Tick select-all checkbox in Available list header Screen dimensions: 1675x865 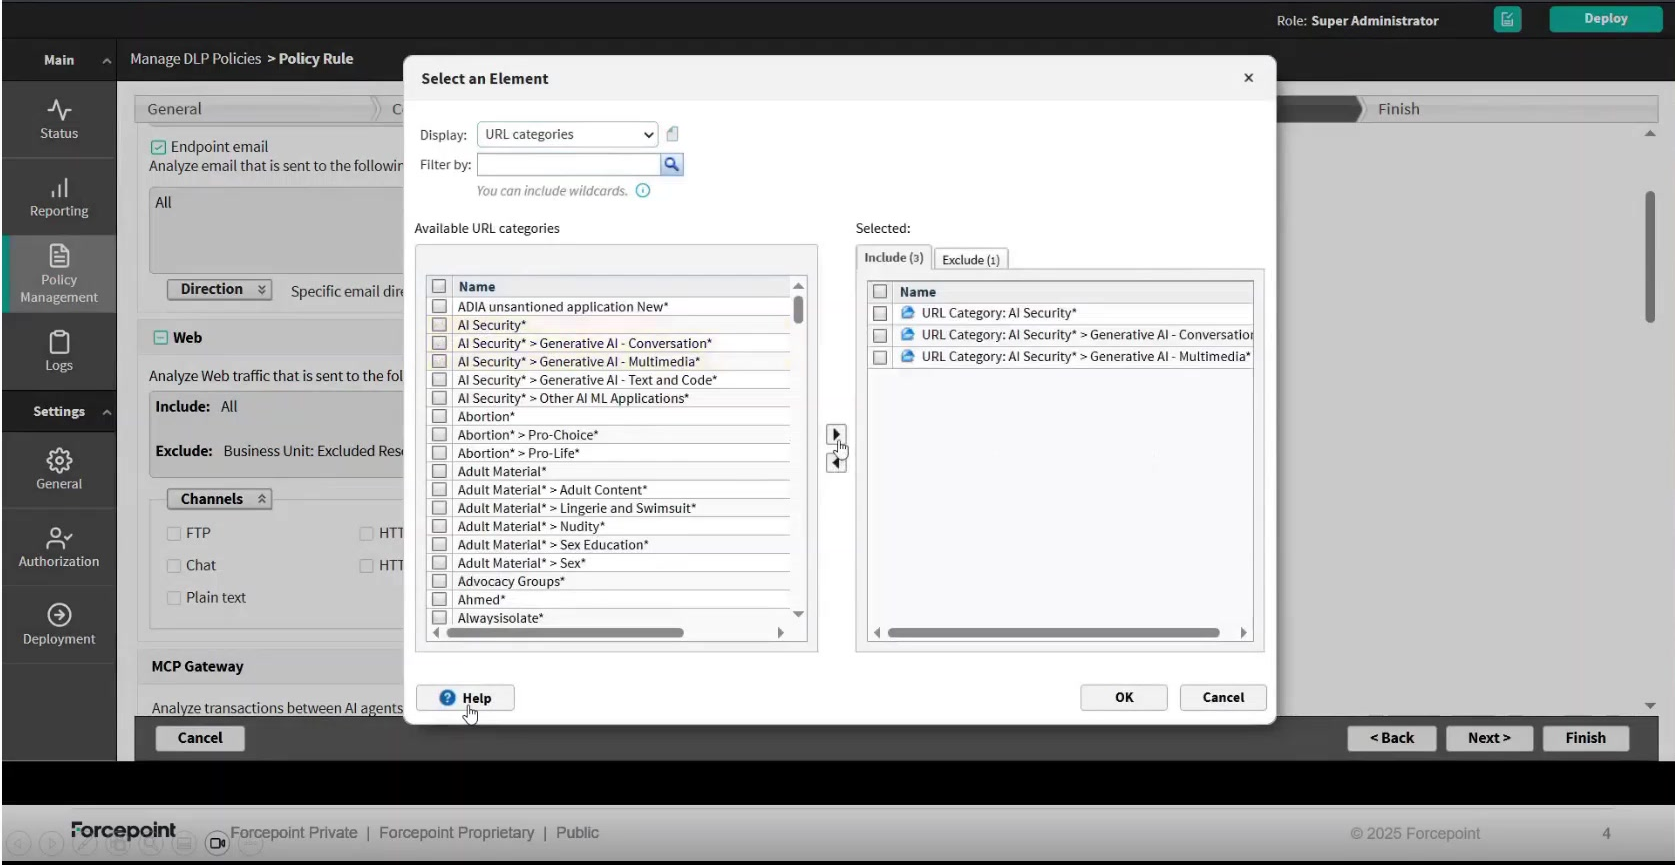[439, 286]
